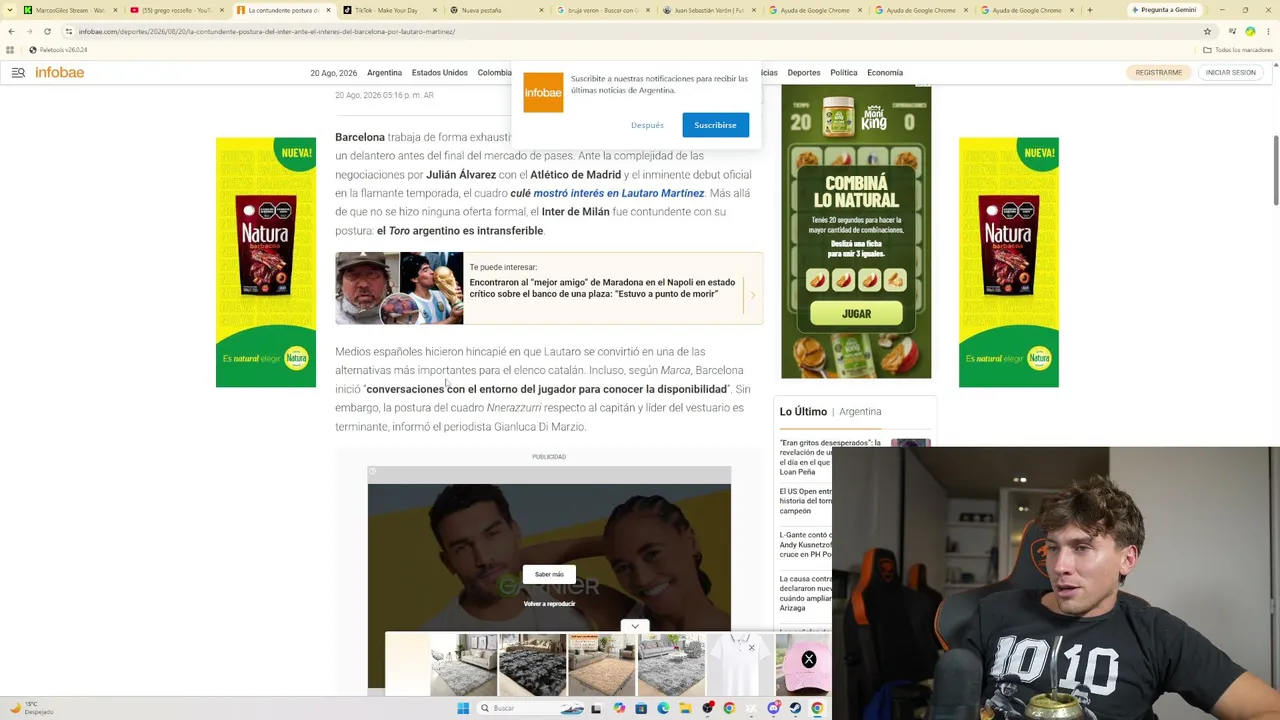
Task: Open Microsoft Edge from the taskbar
Action: 663,708
